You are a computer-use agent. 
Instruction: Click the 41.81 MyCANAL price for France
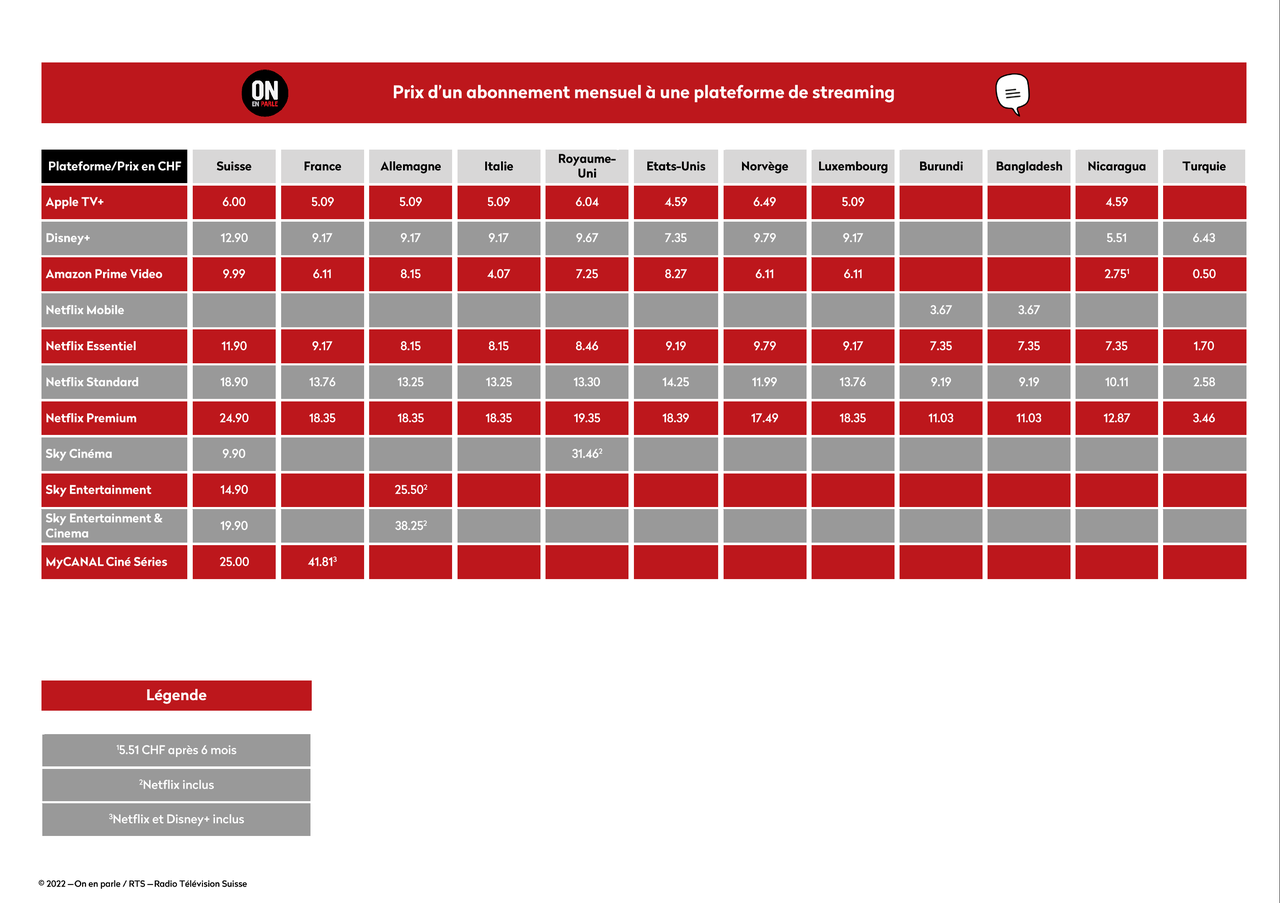click(321, 561)
